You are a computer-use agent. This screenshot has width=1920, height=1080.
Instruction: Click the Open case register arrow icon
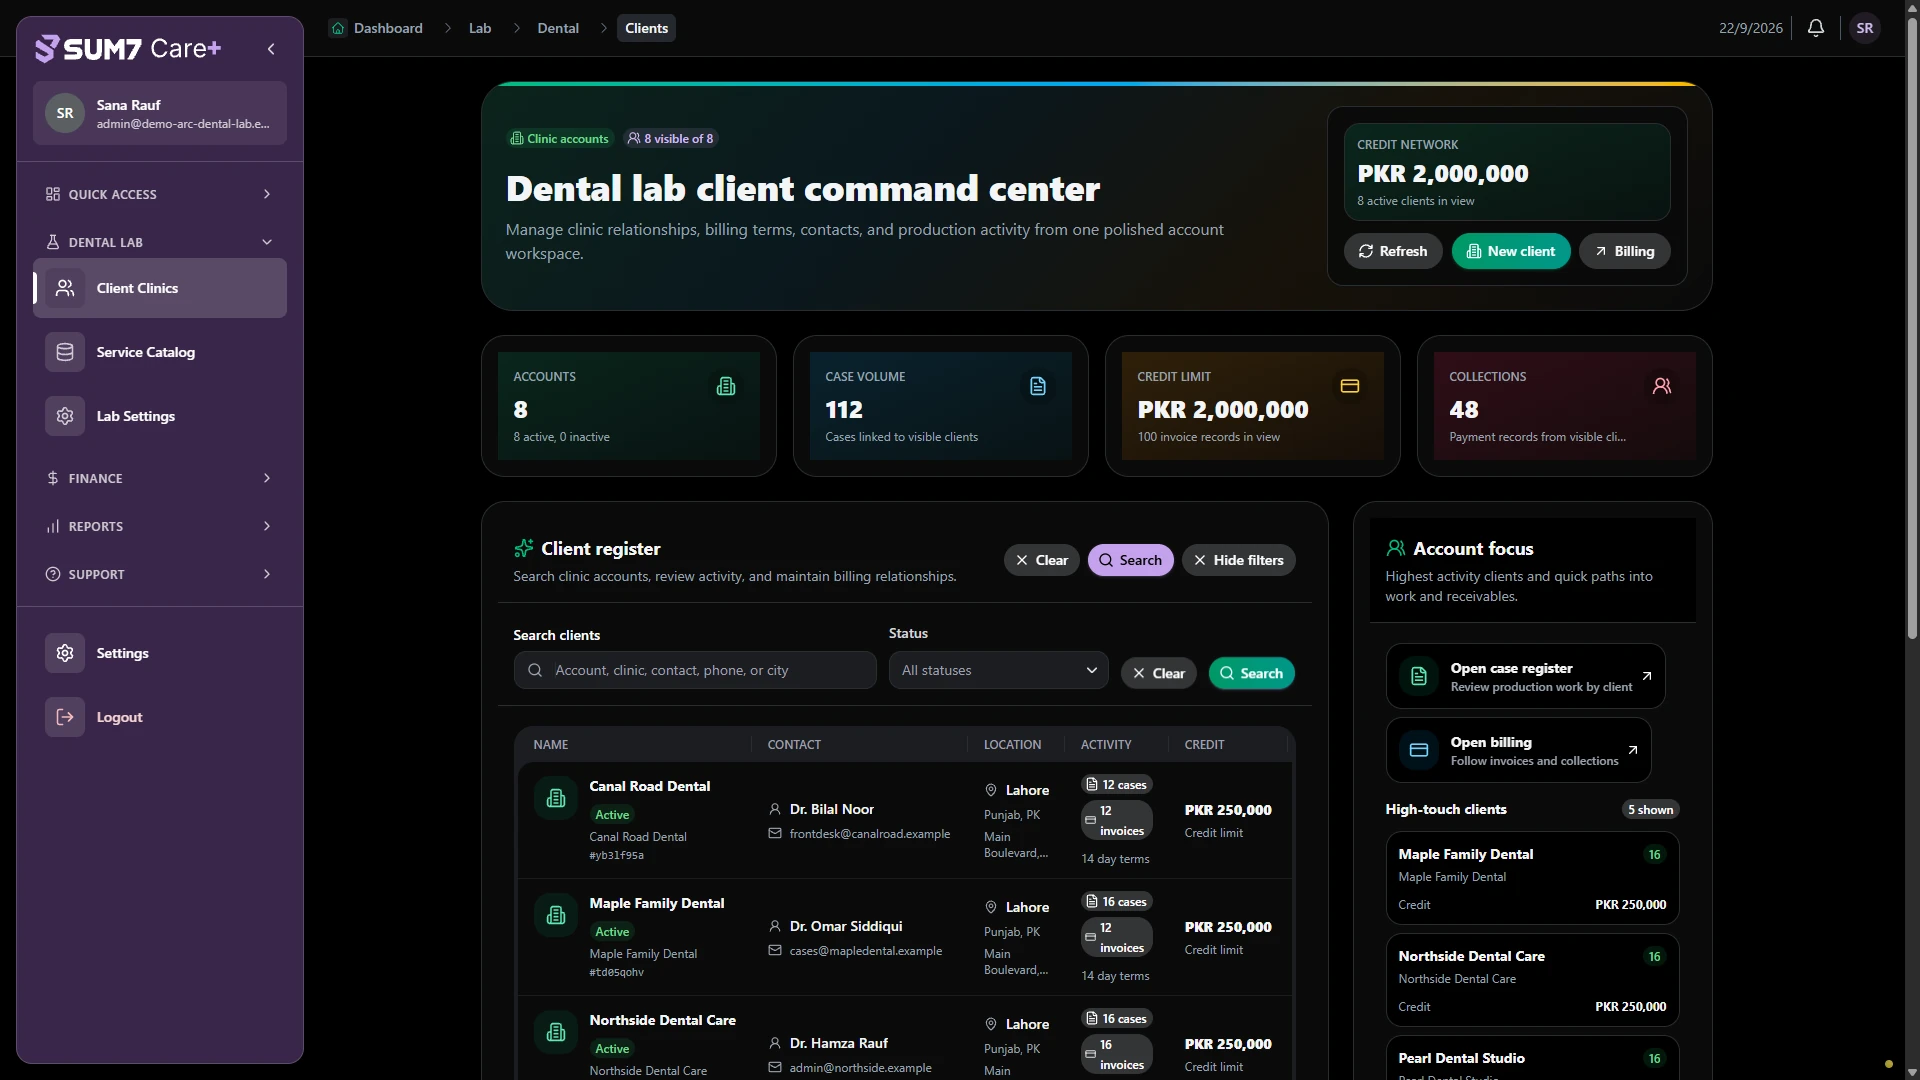[1646, 676]
